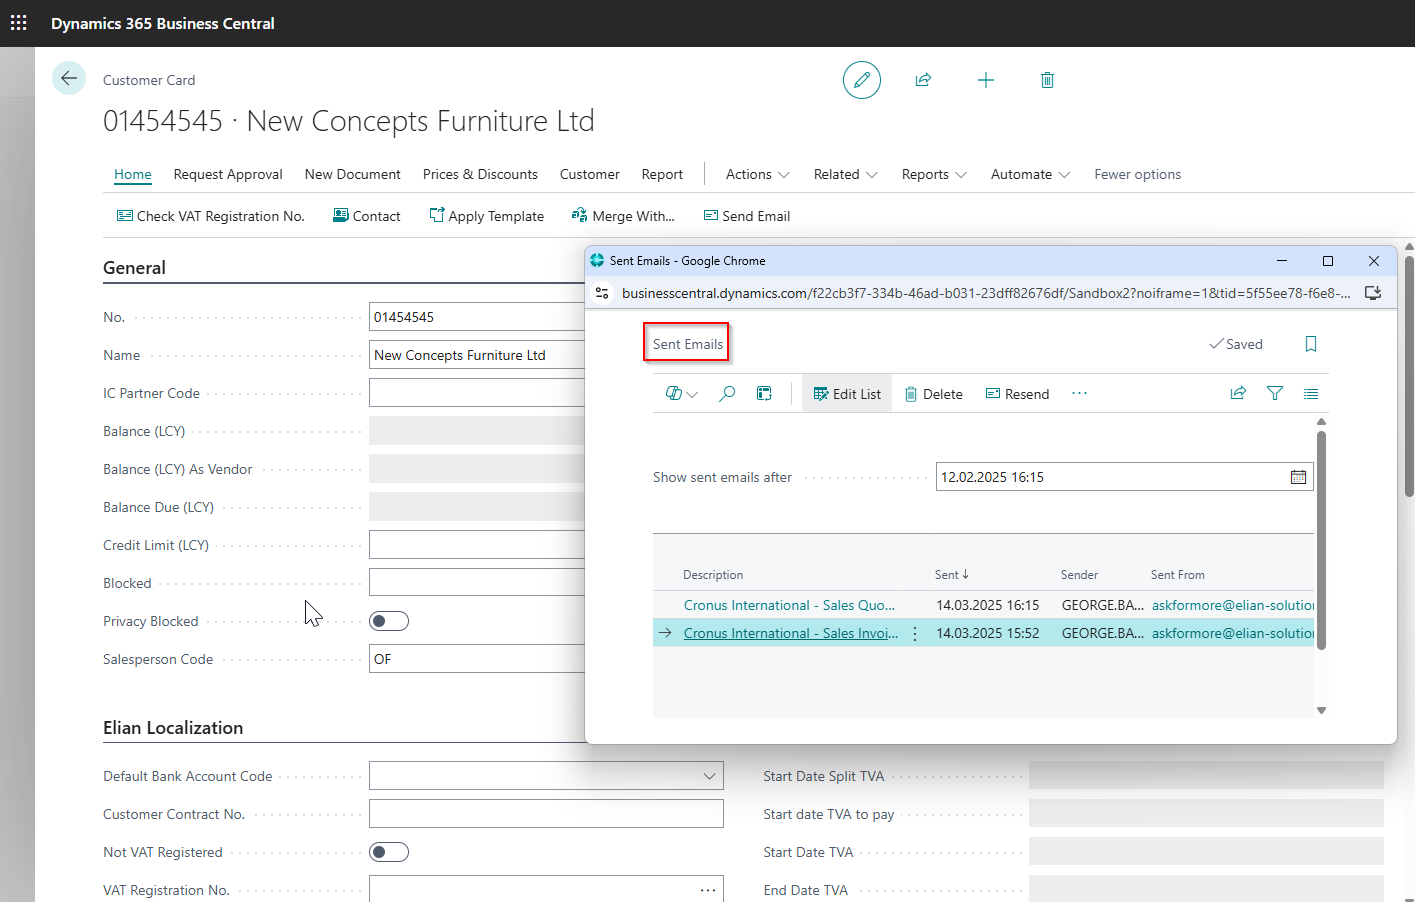Click the search magnifier in Sent Emails
The height and width of the screenshot is (902, 1415).
[727, 394]
